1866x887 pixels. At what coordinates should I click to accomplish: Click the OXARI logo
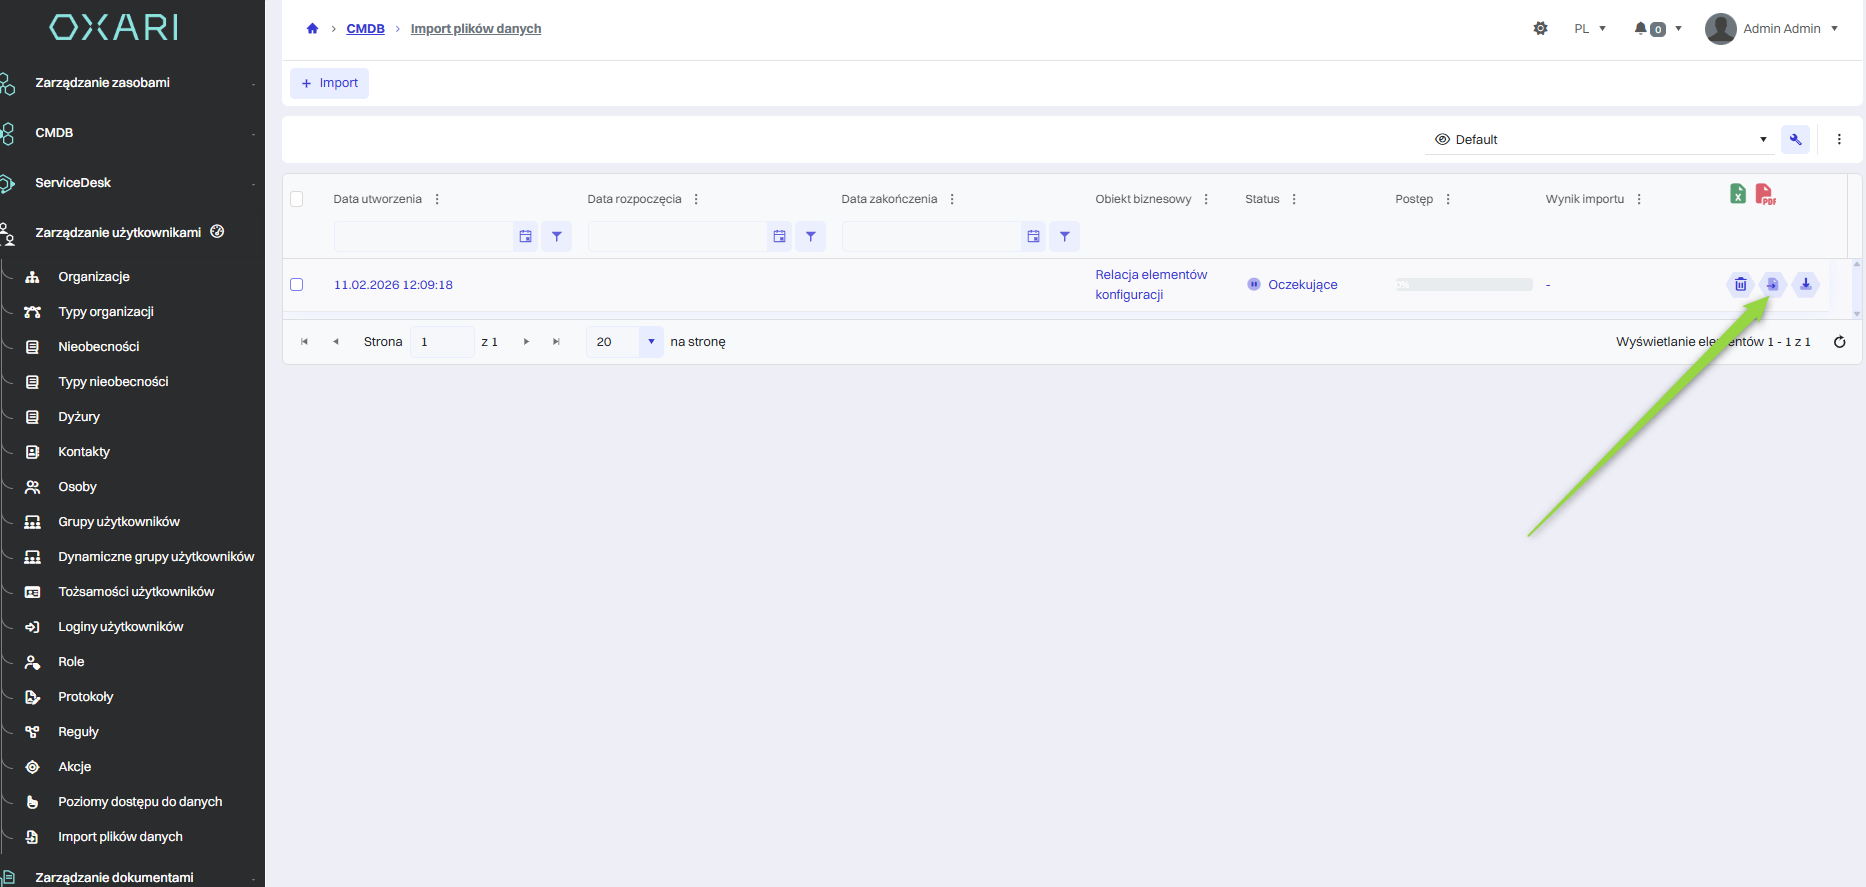114,28
